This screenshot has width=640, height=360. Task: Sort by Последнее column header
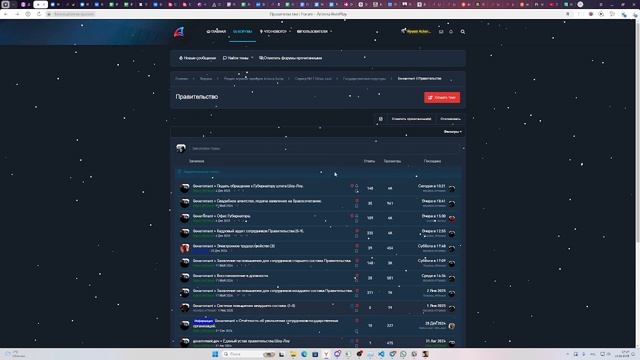click(432, 161)
